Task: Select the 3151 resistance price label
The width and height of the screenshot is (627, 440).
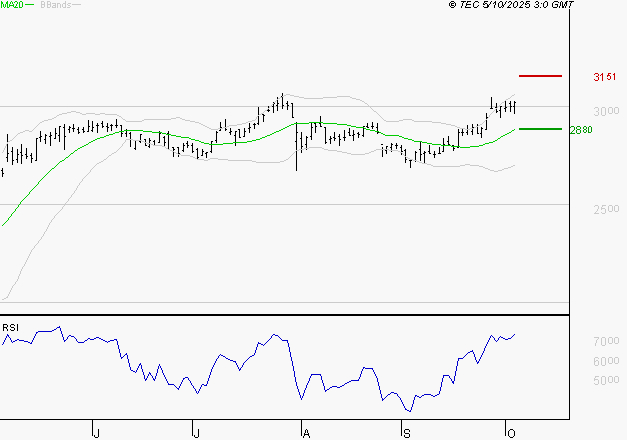Action: point(604,77)
